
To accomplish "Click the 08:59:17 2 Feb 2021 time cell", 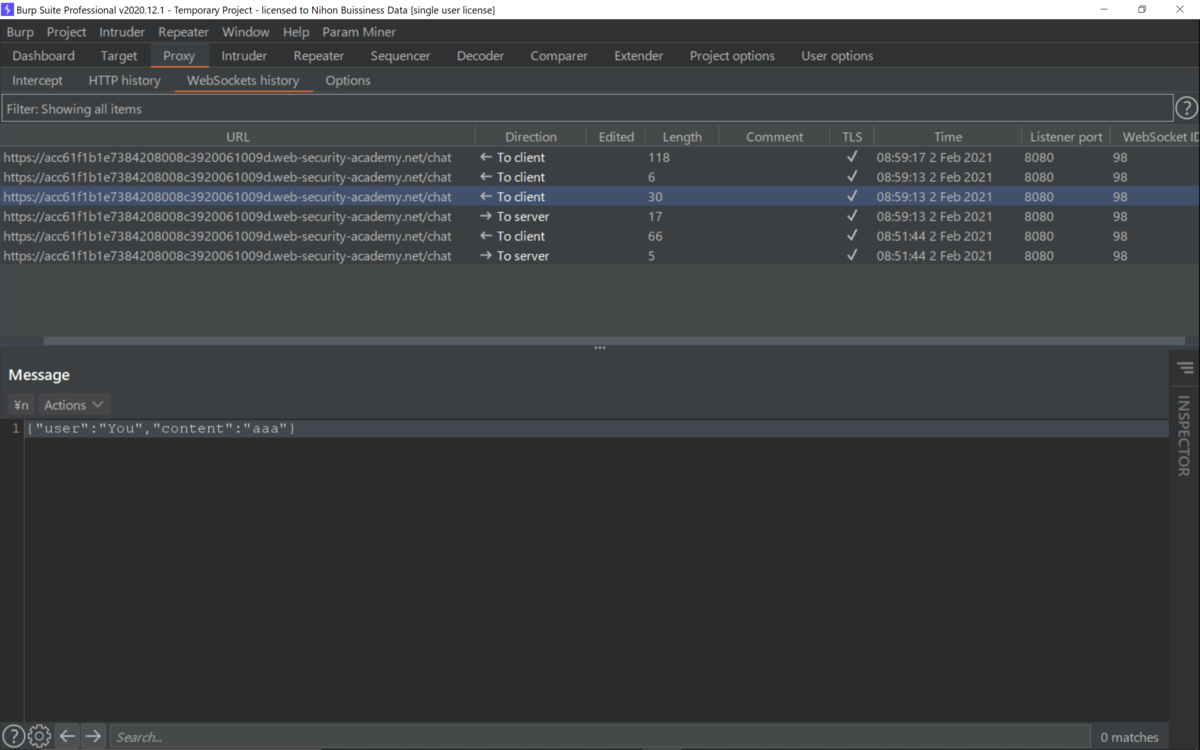I will 934,157.
